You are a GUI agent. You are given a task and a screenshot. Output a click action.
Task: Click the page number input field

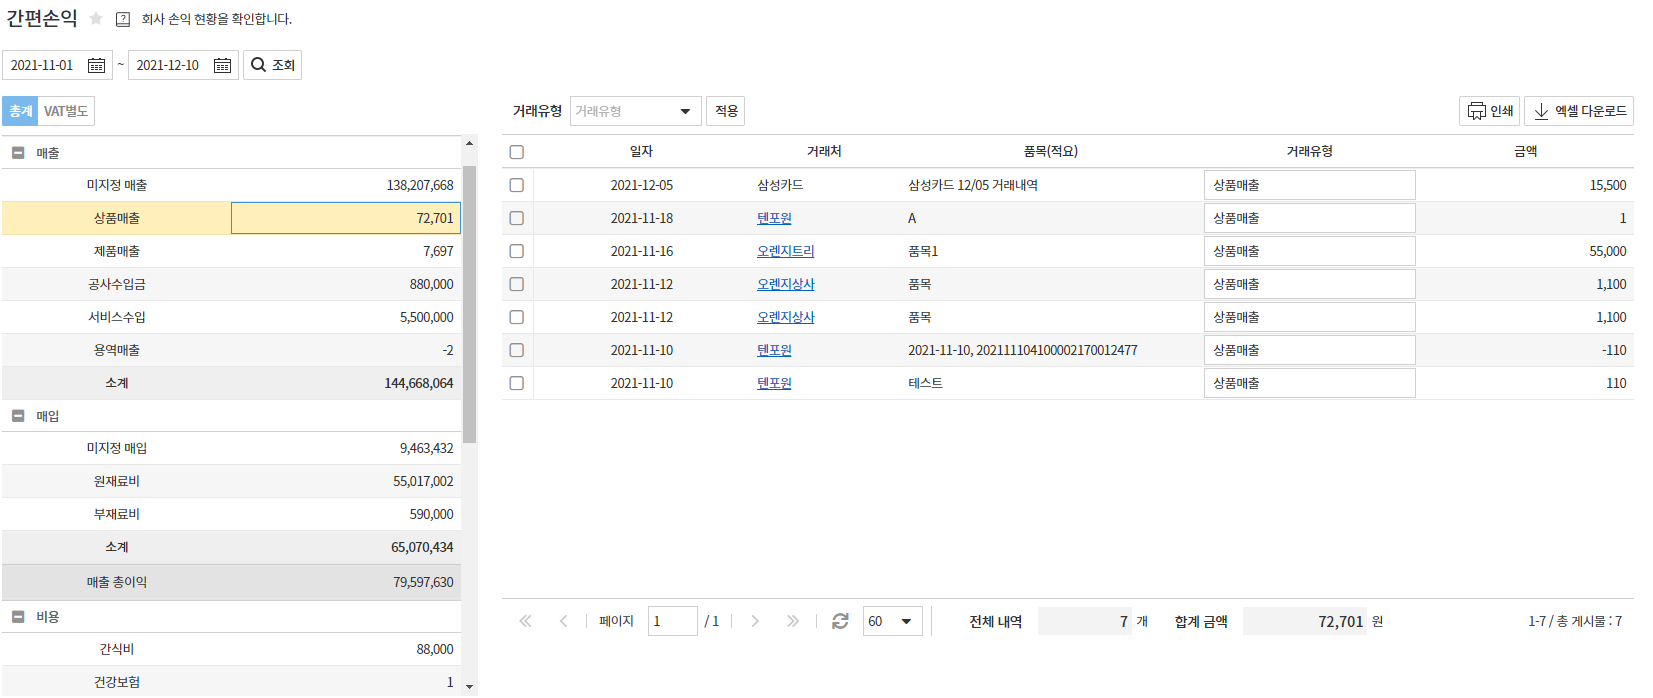tap(672, 621)
